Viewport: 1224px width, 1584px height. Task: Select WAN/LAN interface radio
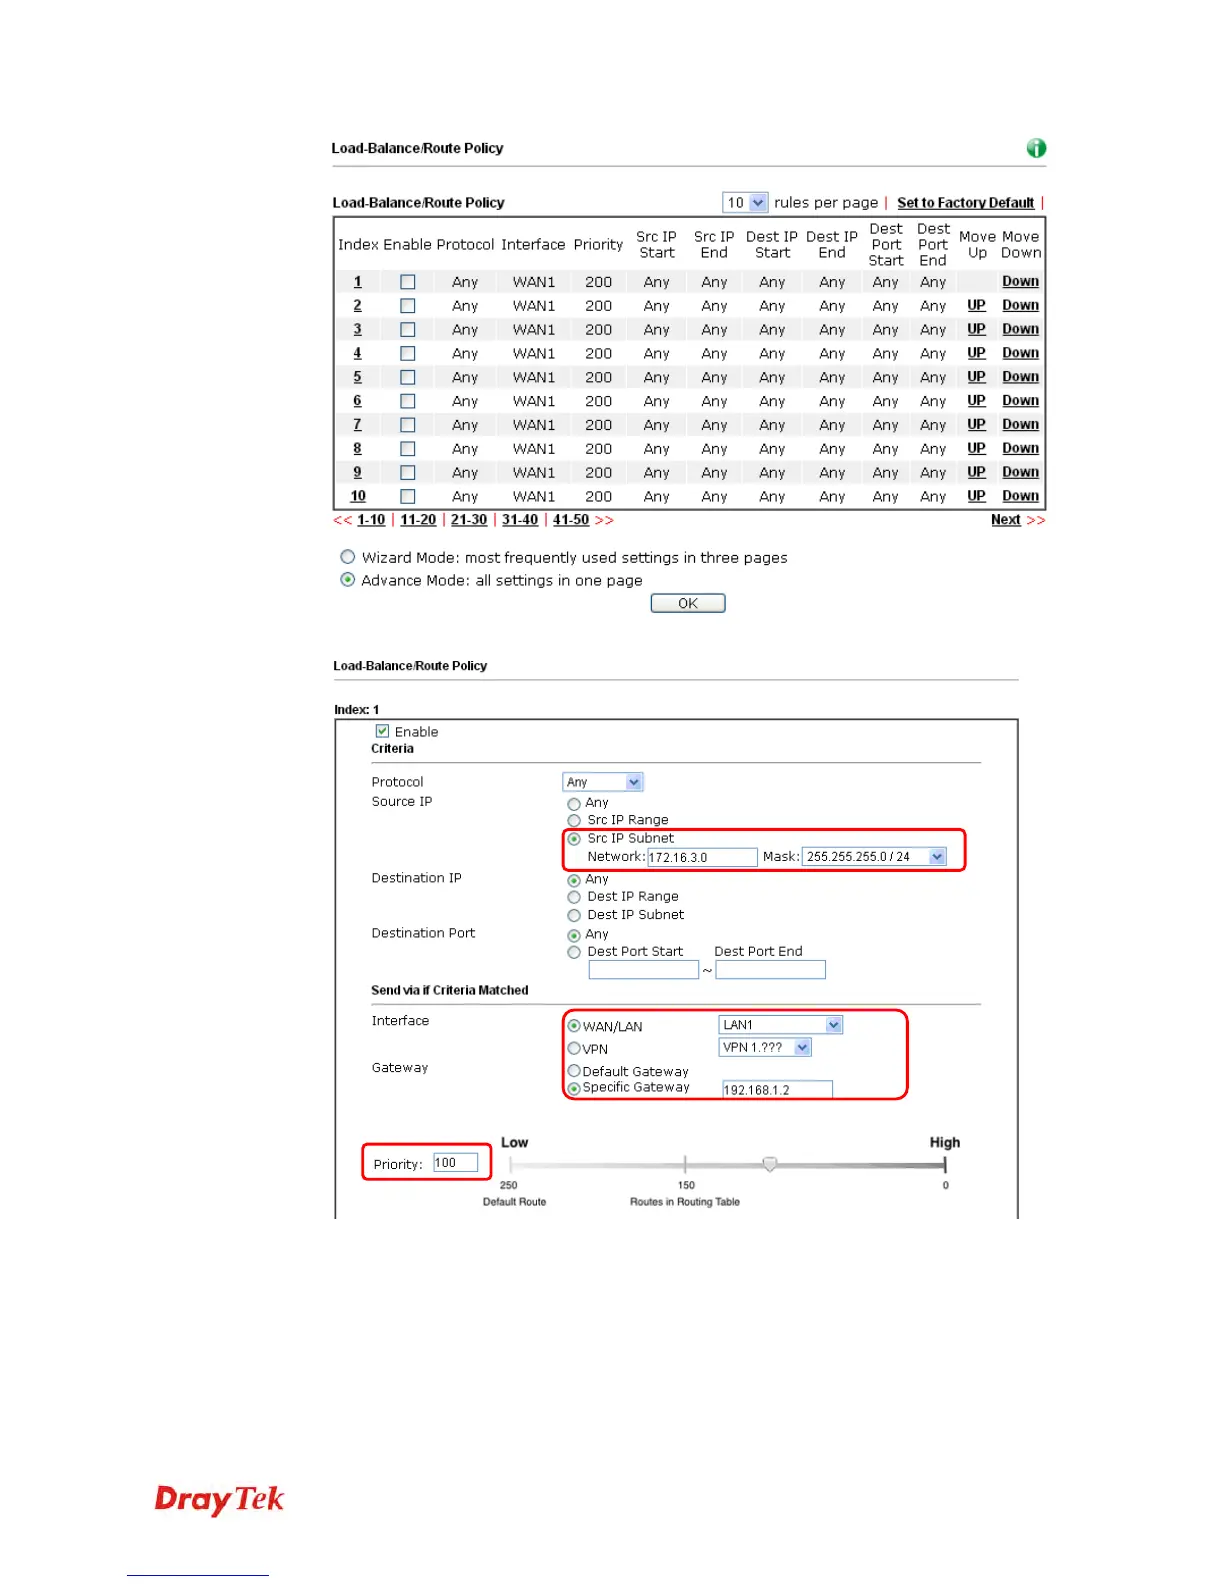pyautogui.click(x=574, y=1026)
